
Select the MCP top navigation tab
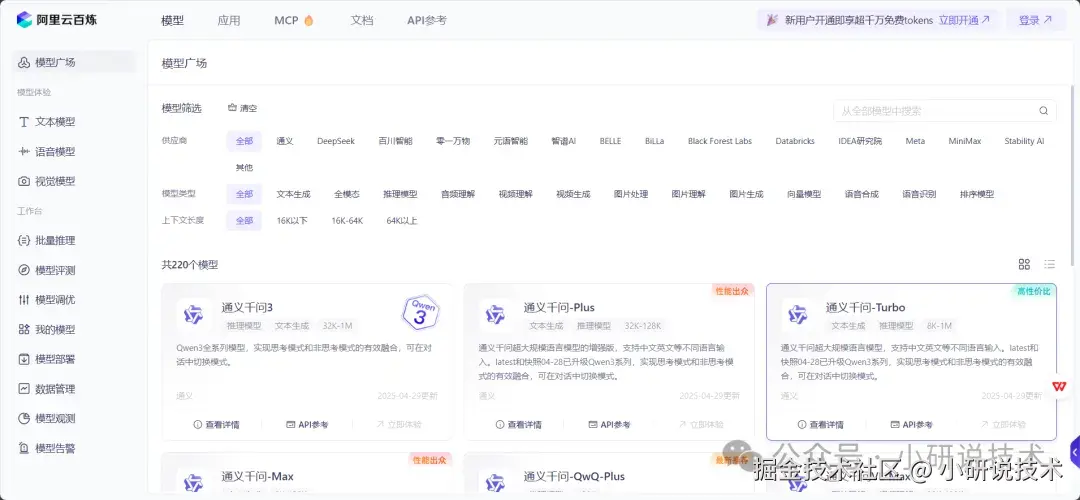(294, 21)
